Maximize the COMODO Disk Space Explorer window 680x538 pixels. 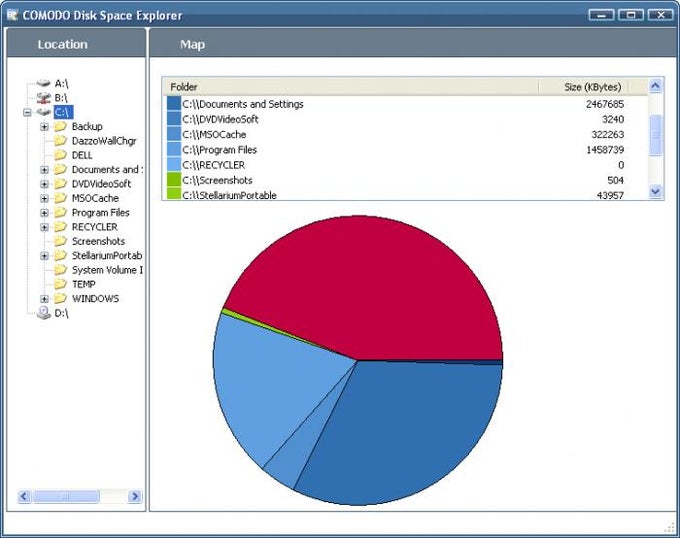[x=631, y=15]
